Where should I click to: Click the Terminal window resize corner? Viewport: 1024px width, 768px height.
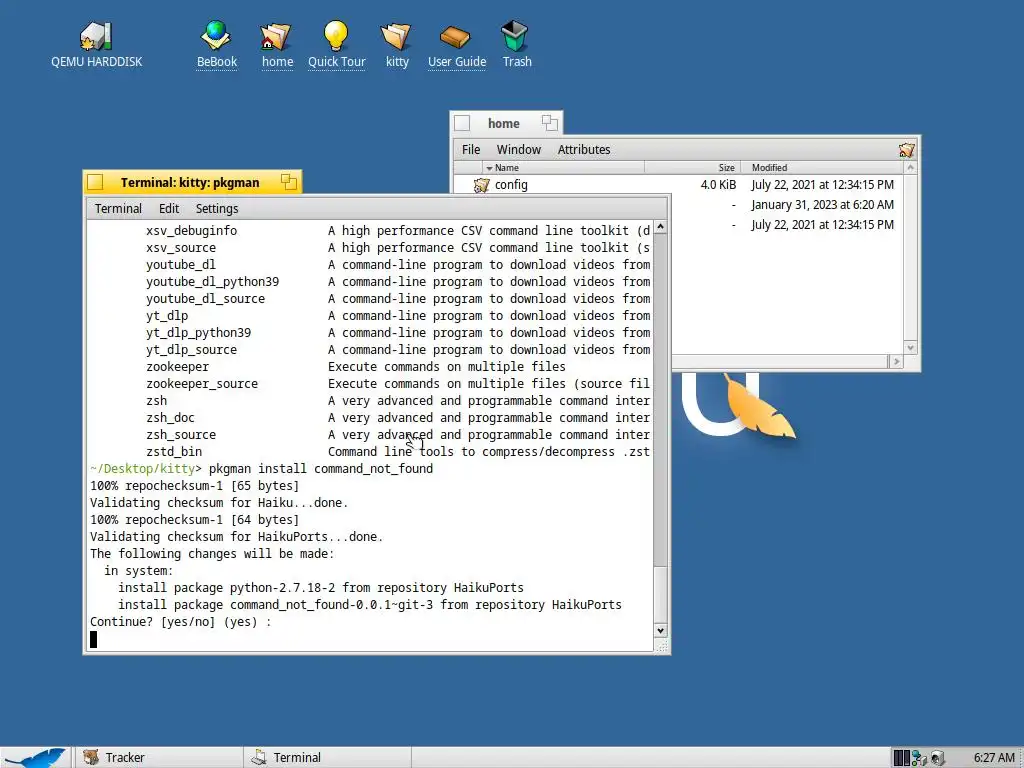click(x=661, y=646)
